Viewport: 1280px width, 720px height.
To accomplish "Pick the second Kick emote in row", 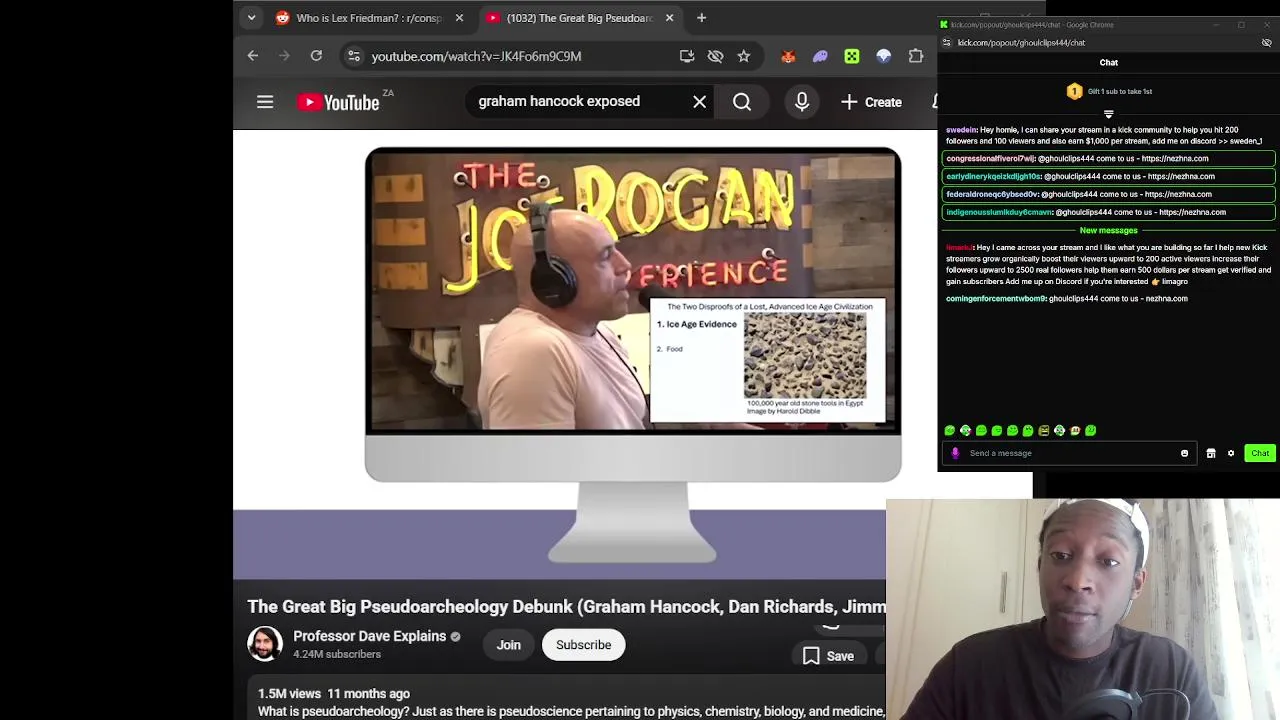I will (x=965, y=431).
